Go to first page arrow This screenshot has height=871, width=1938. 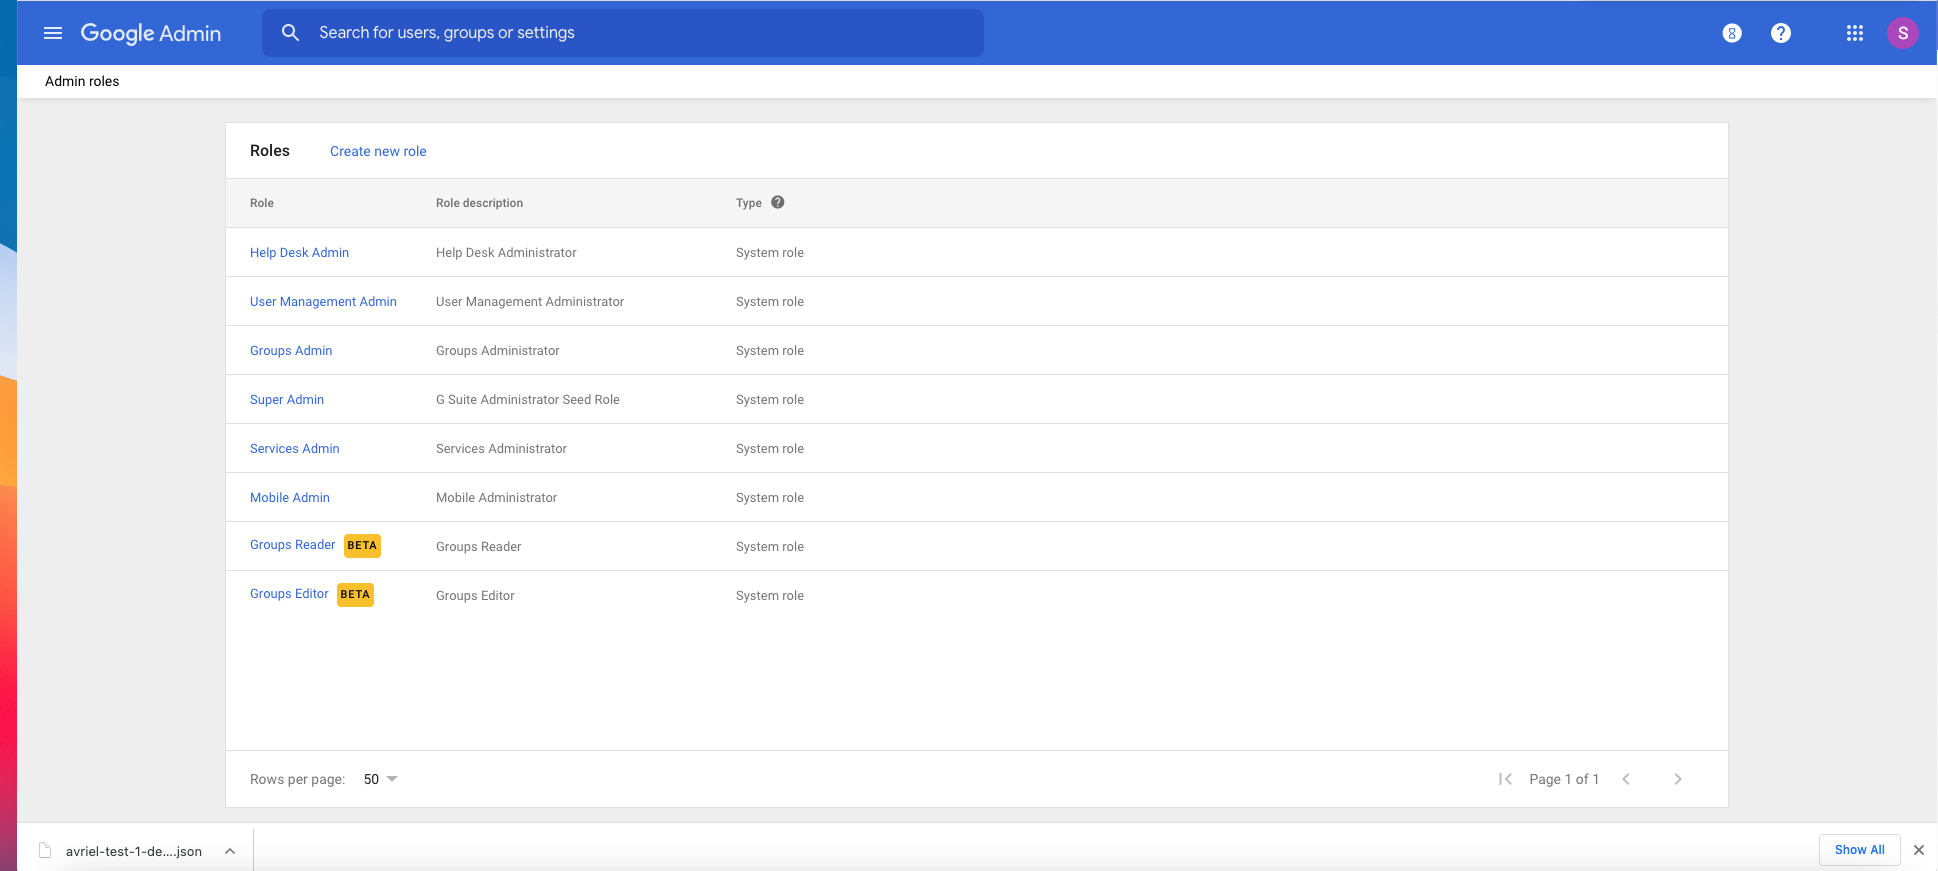click(1505, 779)
